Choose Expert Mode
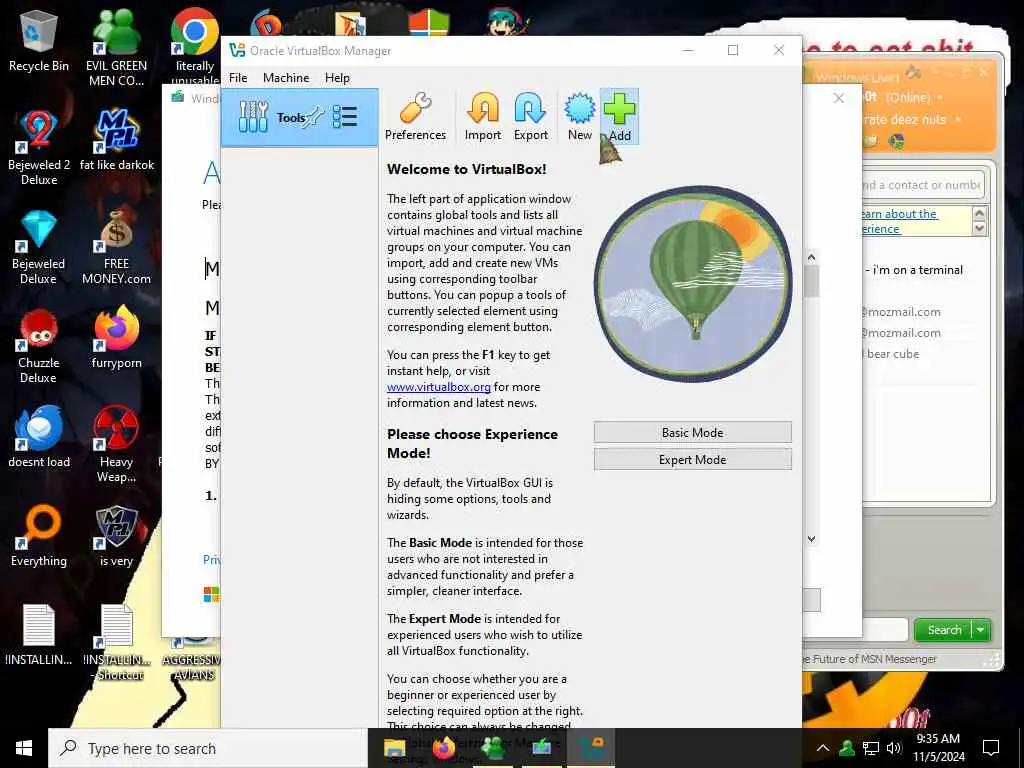 click(x=692, y=459)
